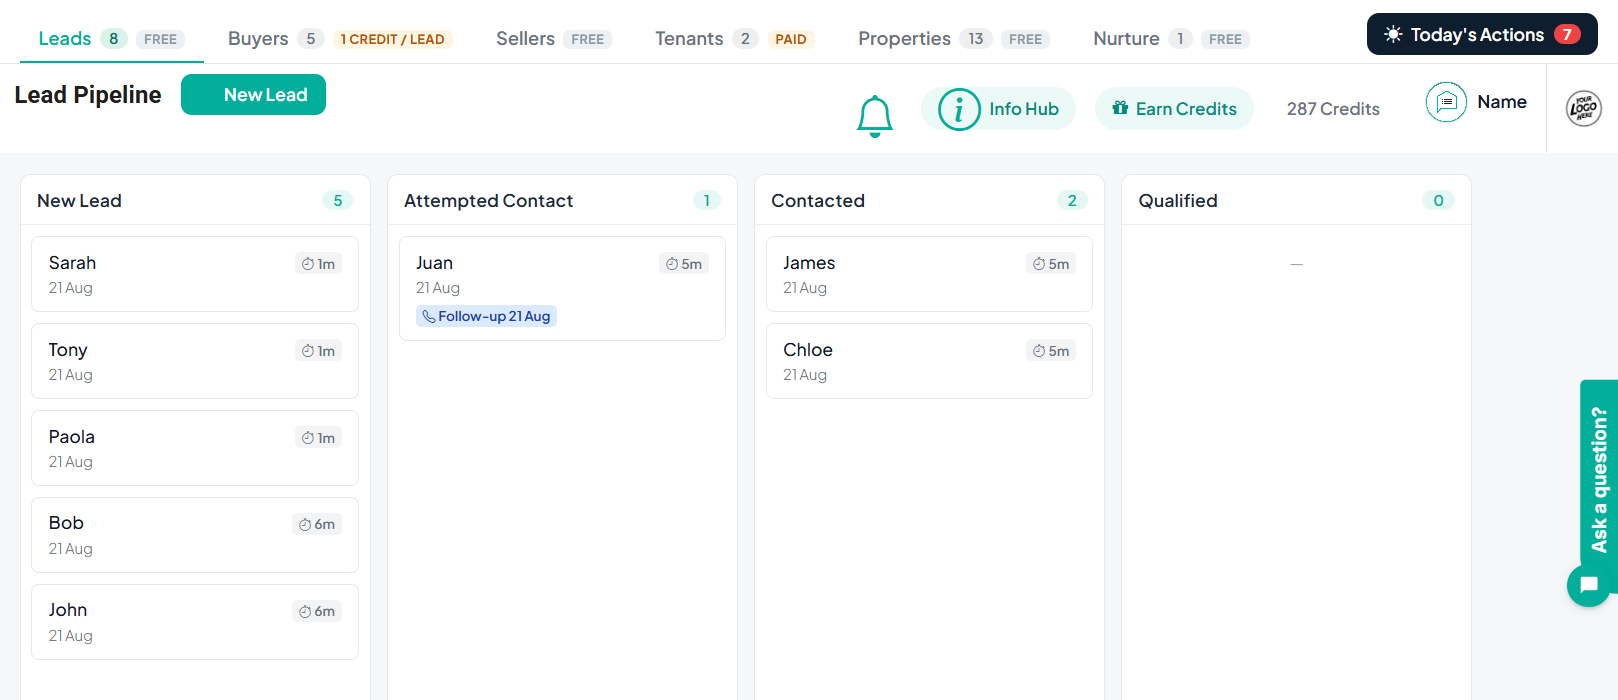Select the Nurture tab
Viewport: 1618px width, 700px height.
[x=1171, y=39]
